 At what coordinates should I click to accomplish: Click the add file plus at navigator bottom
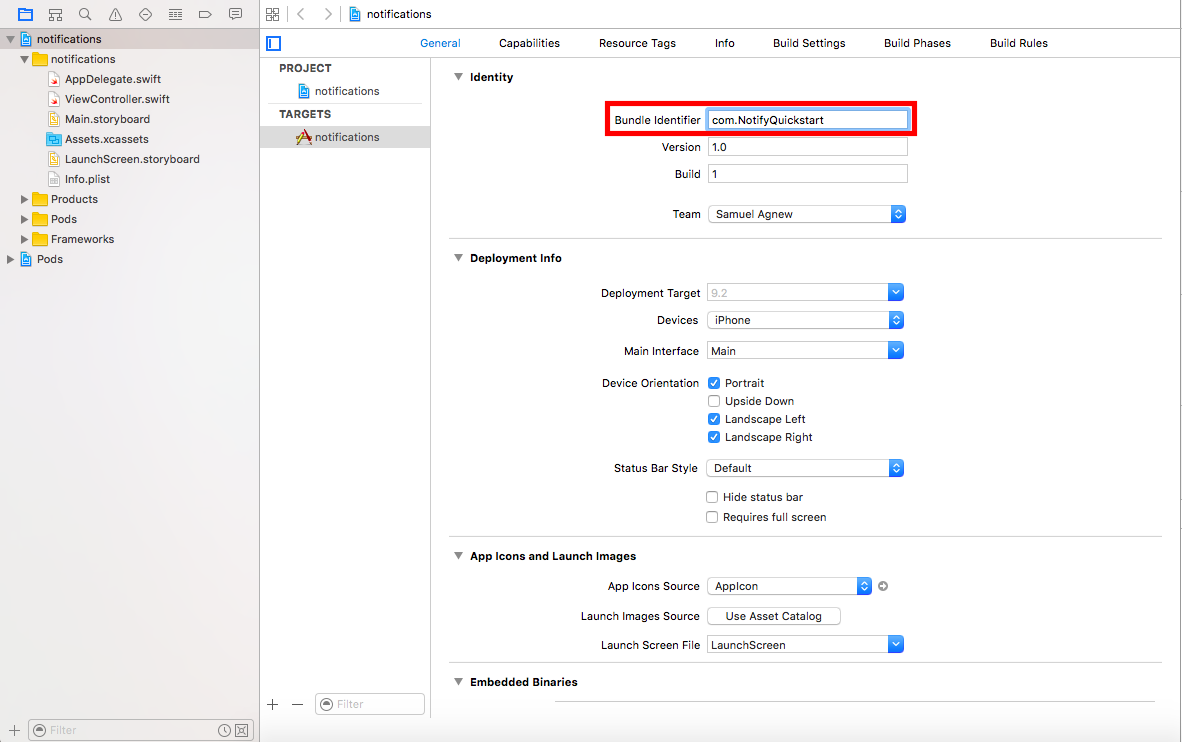tap(14, 730)
